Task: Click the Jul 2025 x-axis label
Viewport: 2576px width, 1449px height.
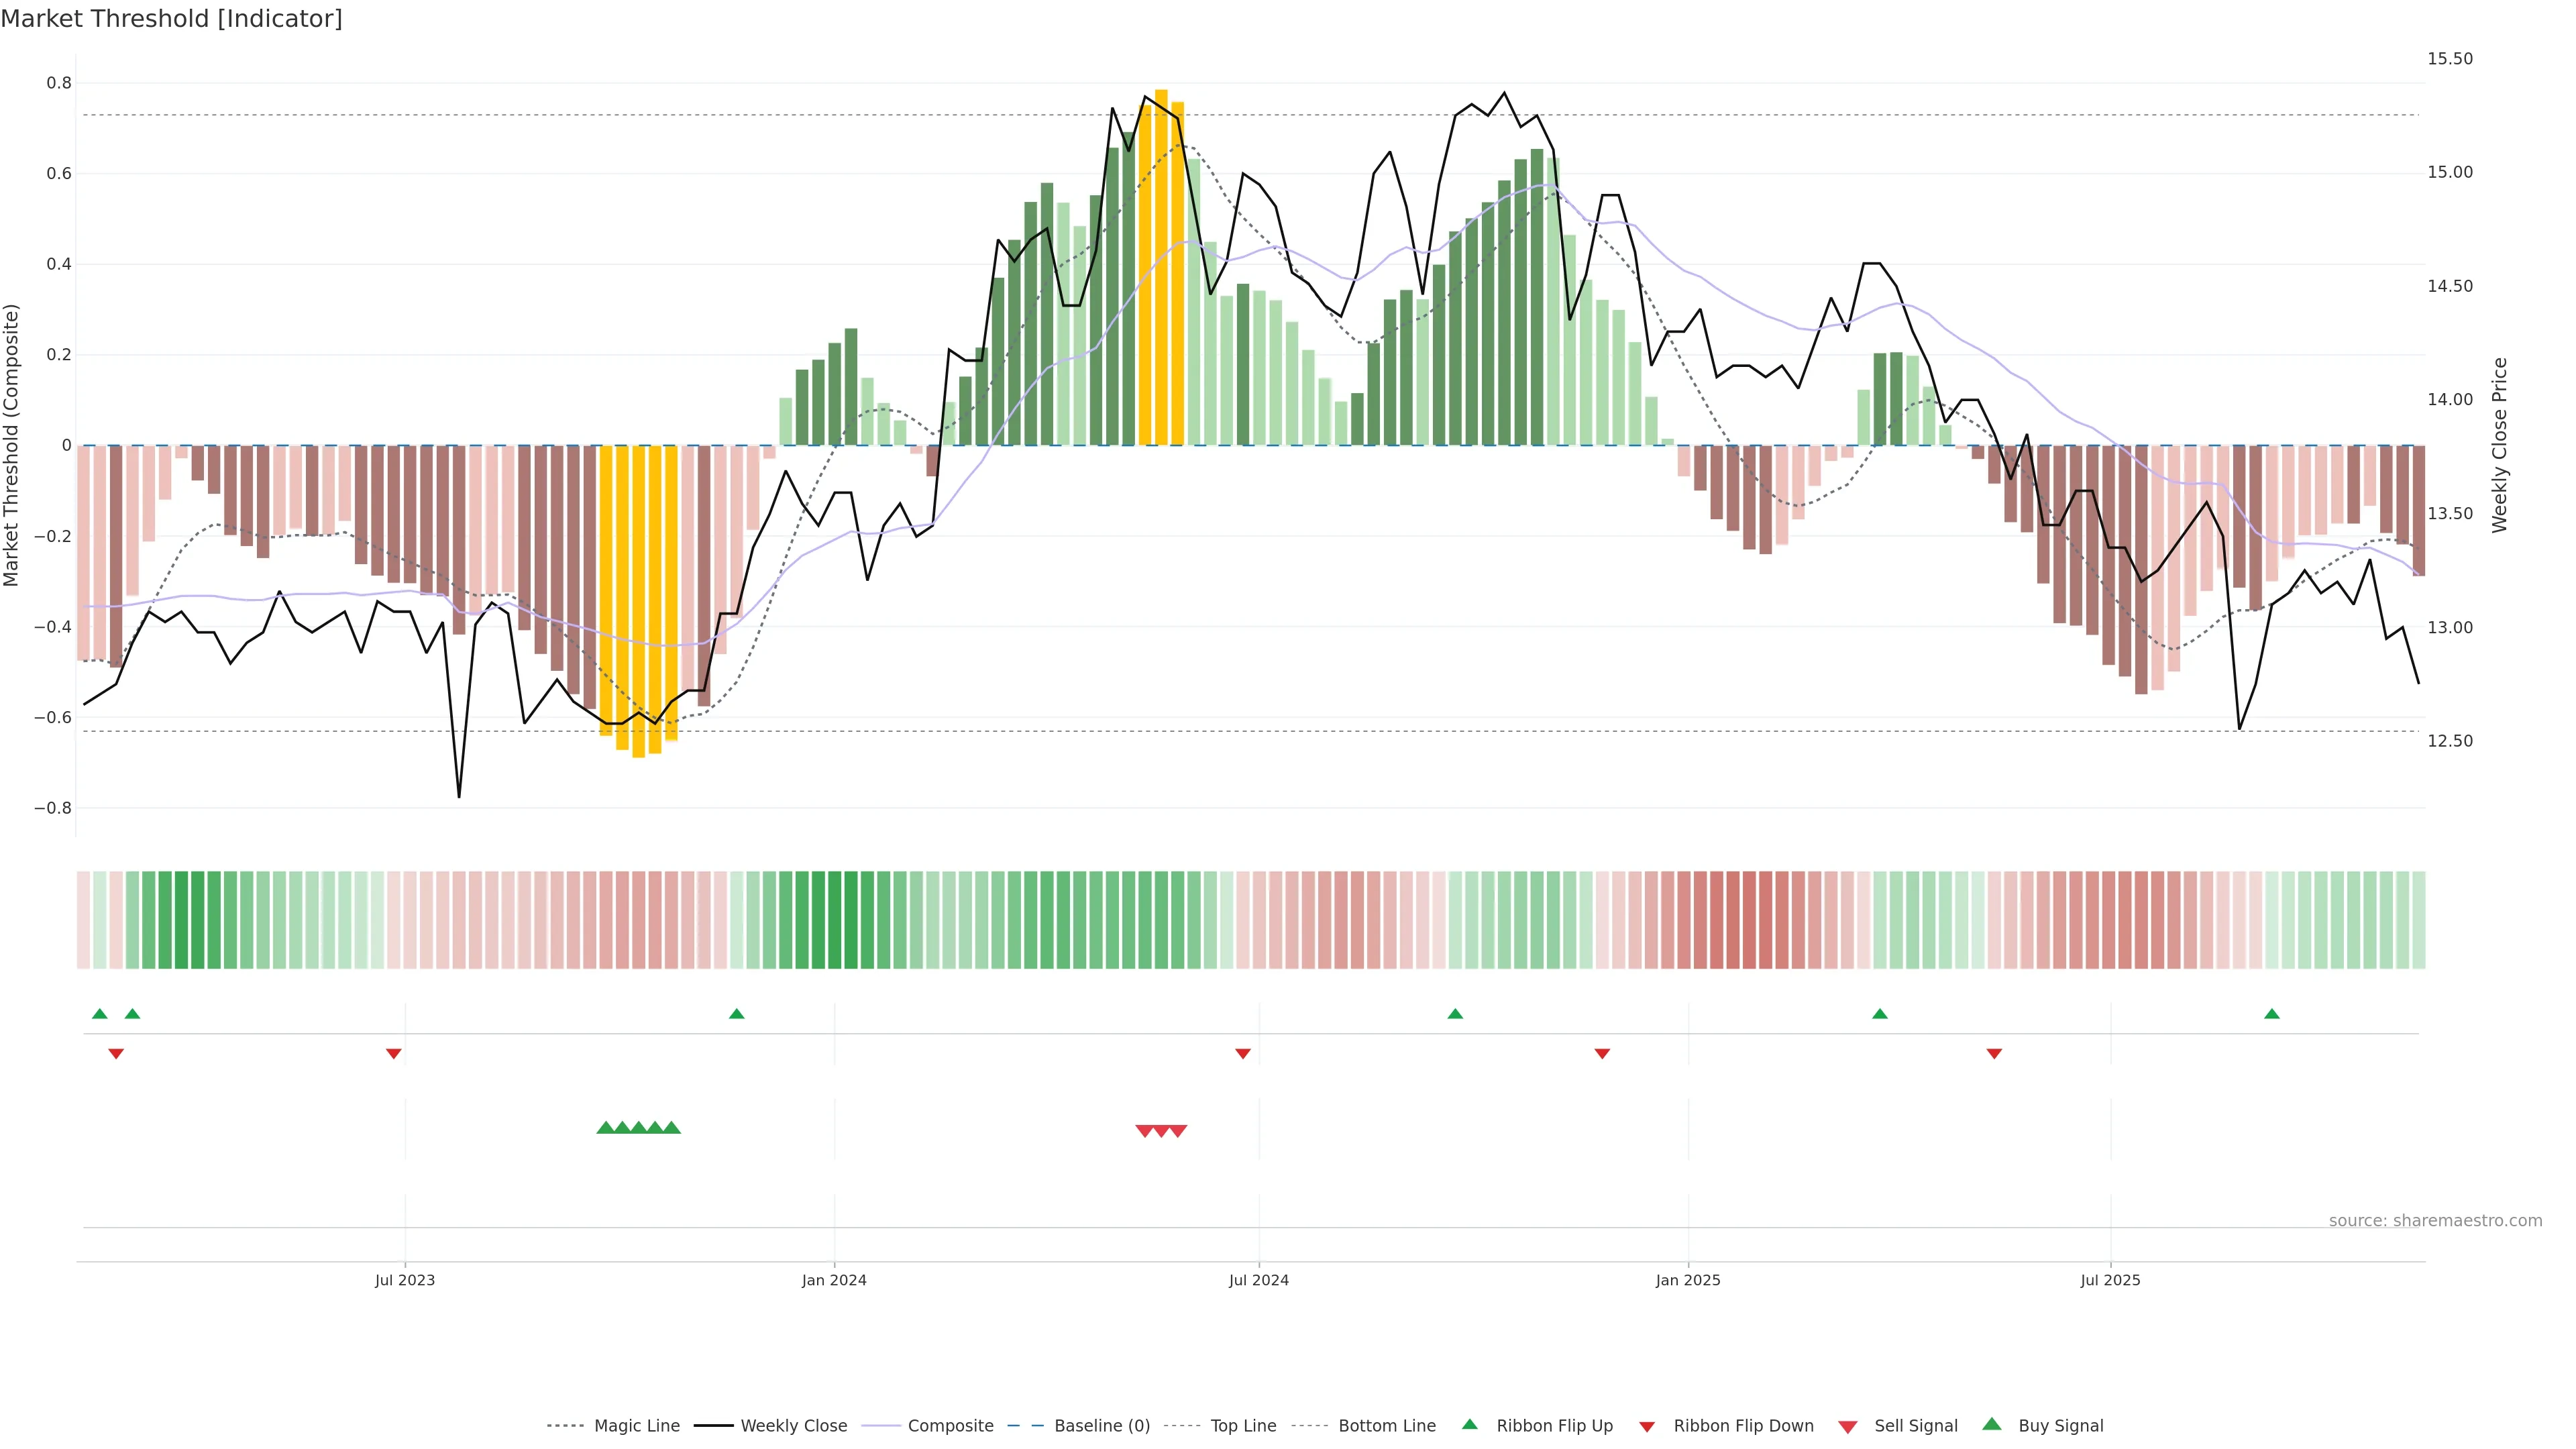Action: 2110,1280
